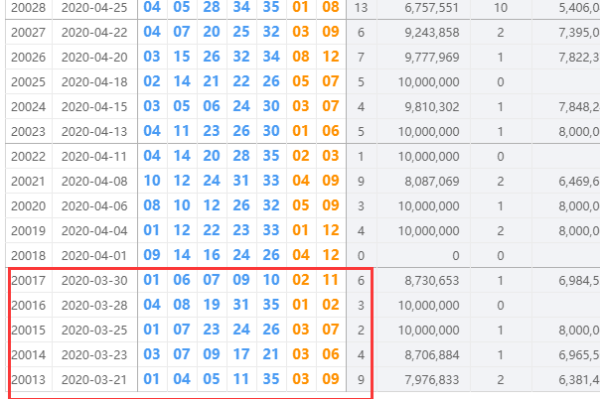600x399 pixels.
Task: Click draw number 20028 cell
Action: (28, 8)
